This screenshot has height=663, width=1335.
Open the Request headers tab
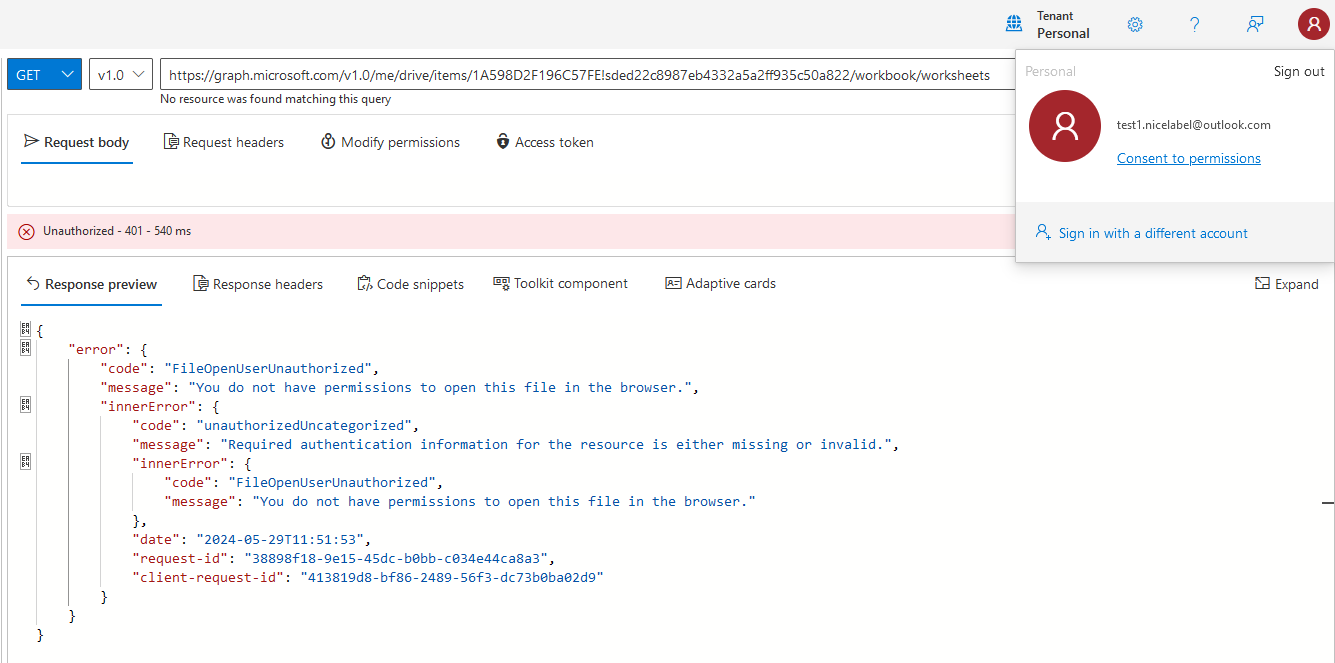coord(223,141)
